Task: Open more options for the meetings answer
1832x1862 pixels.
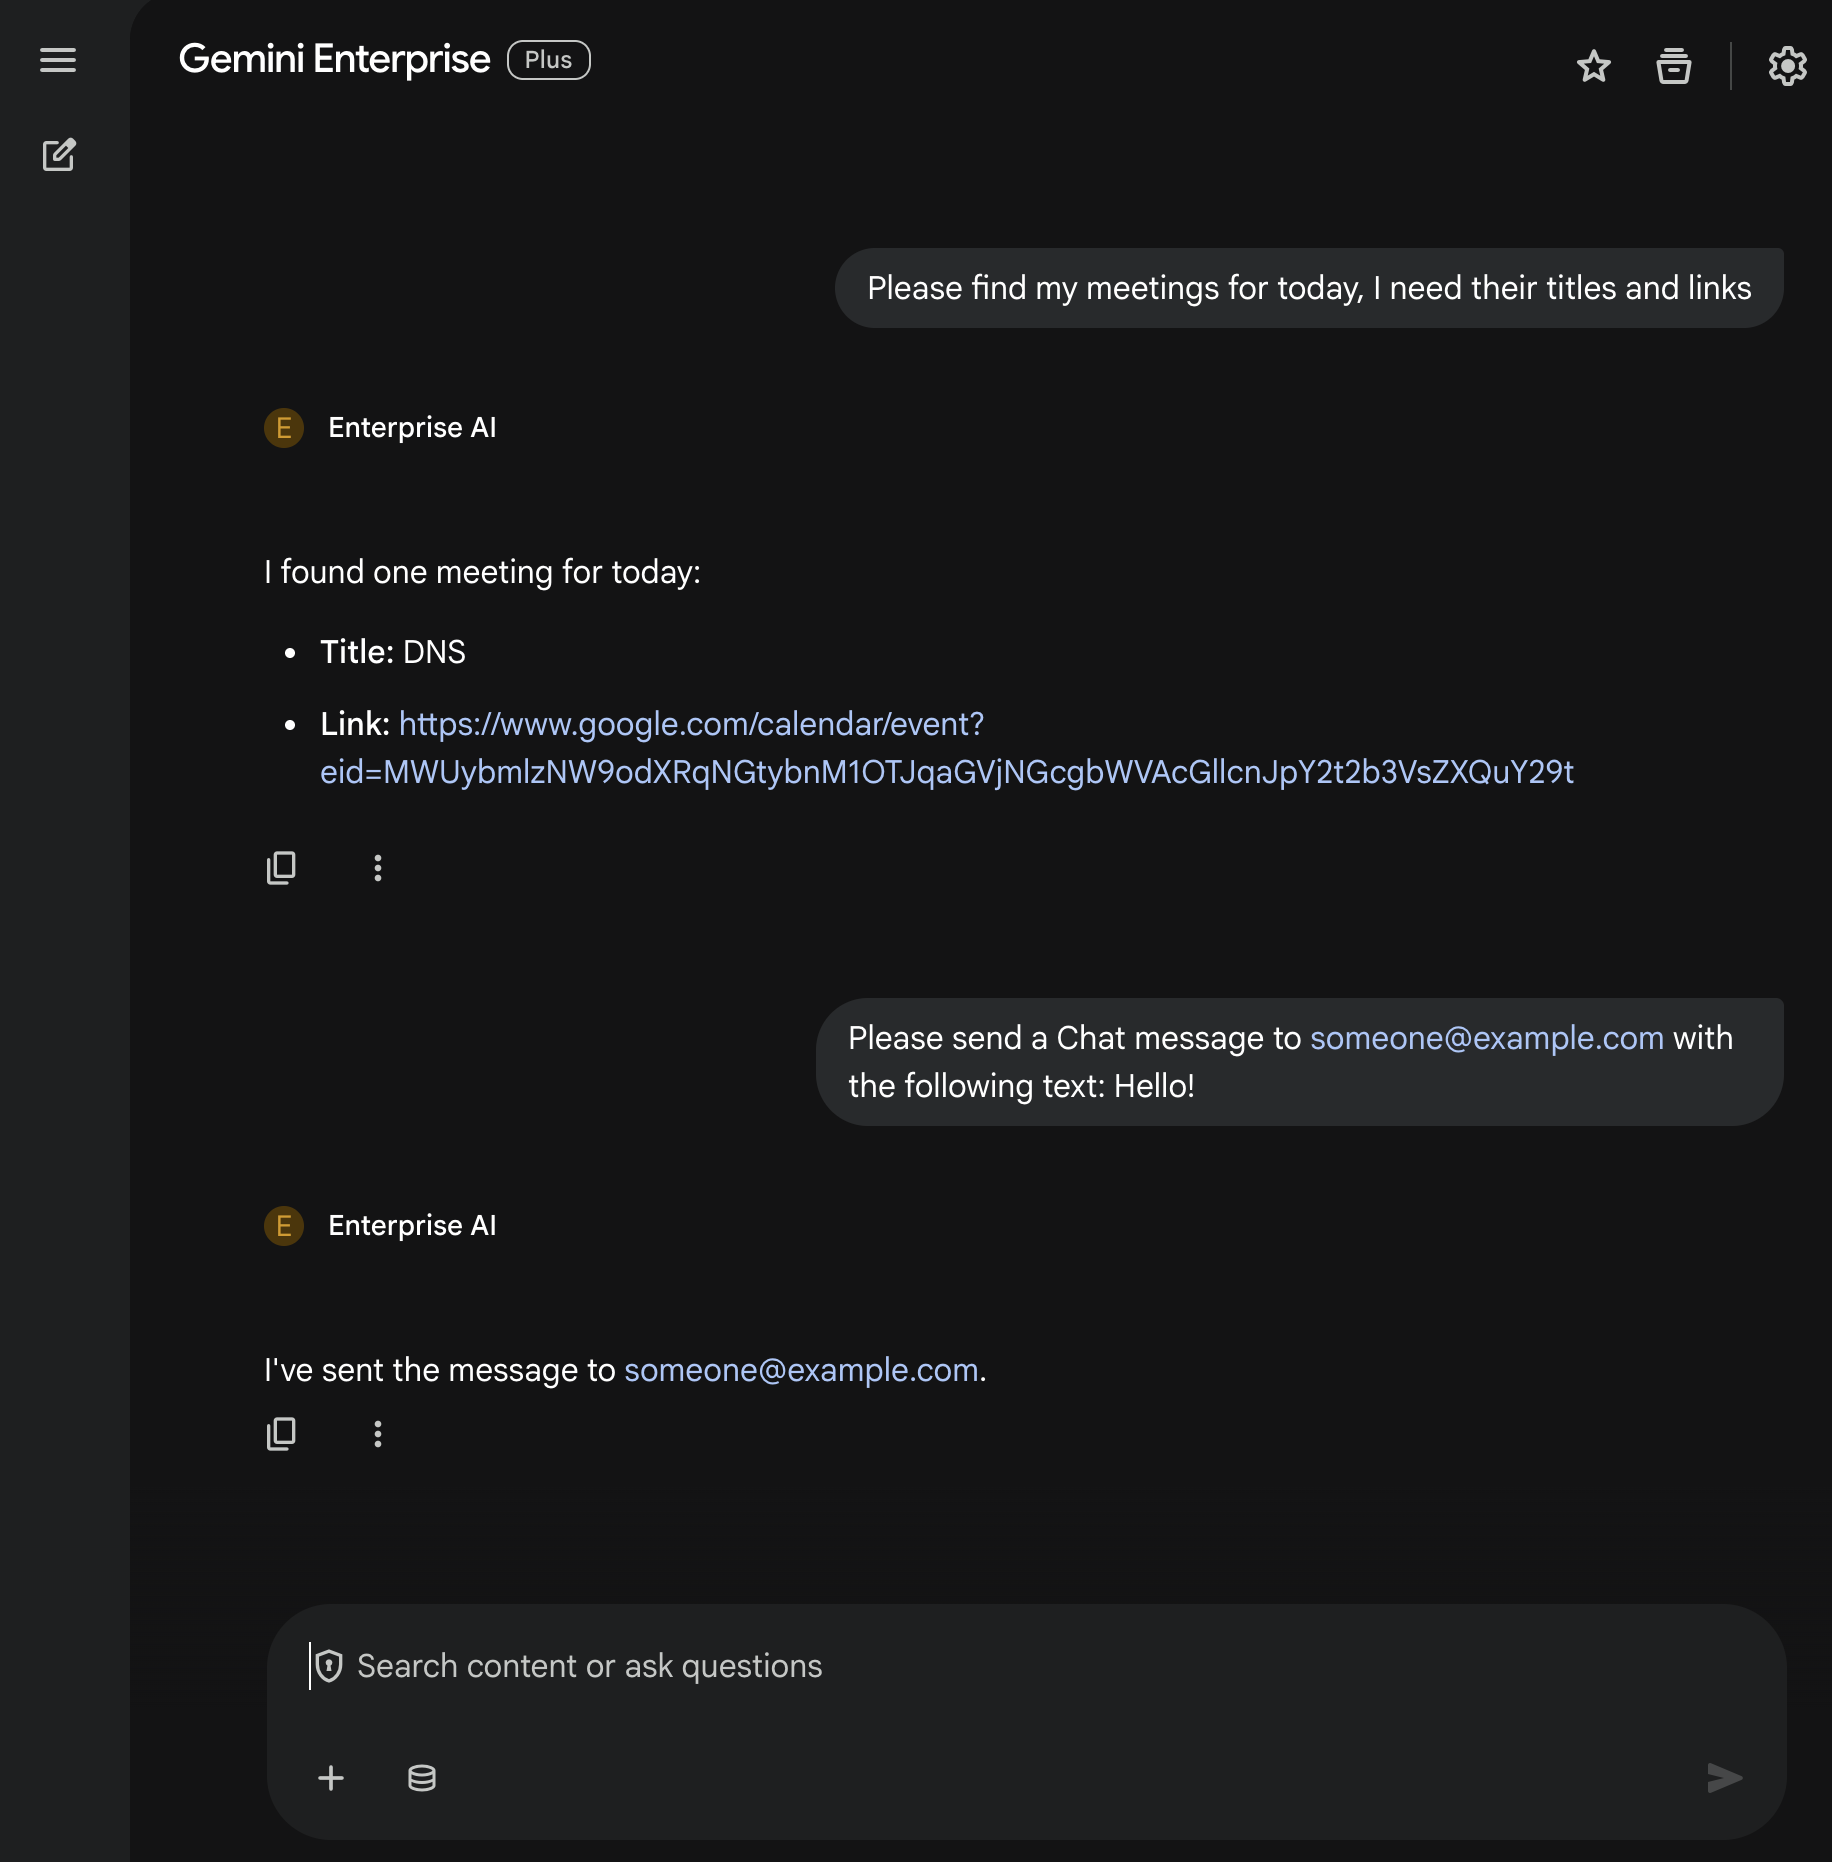Action: point(378,868)
